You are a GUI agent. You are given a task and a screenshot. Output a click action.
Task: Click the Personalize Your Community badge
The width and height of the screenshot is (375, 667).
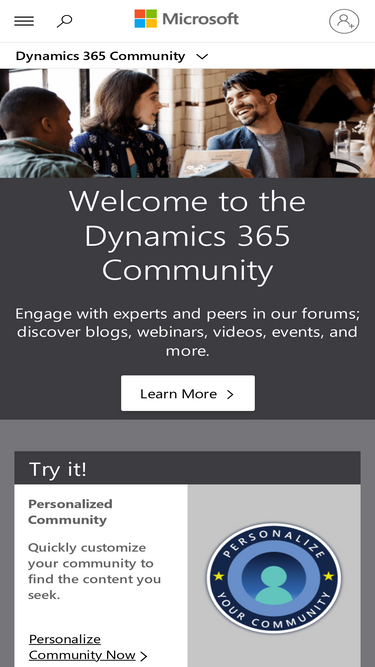(274, 578)
